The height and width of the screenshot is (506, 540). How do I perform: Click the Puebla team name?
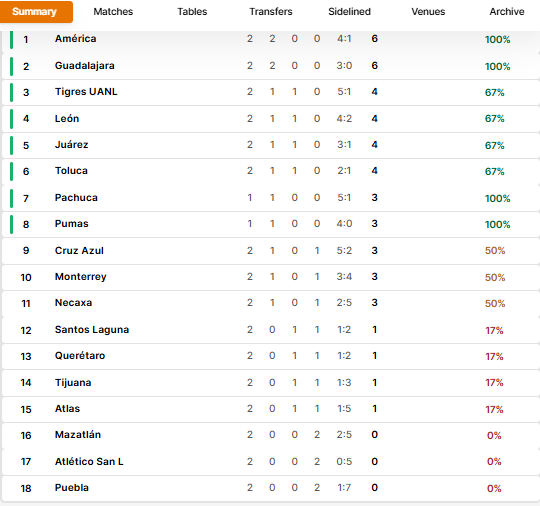coord(72,487)
